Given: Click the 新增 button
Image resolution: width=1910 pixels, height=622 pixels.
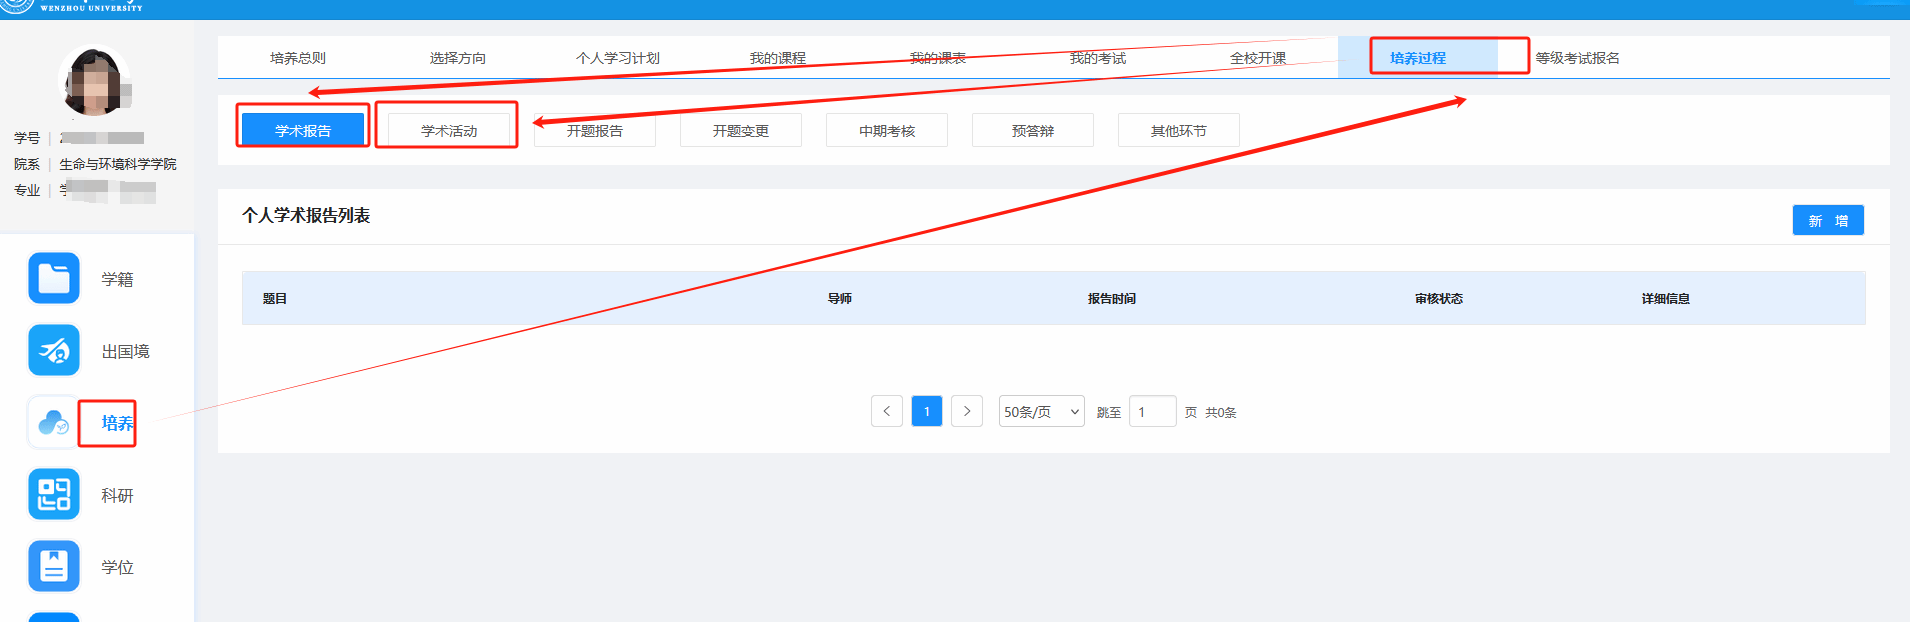Looking at the screenshot, I should [x=1827, y=220].
